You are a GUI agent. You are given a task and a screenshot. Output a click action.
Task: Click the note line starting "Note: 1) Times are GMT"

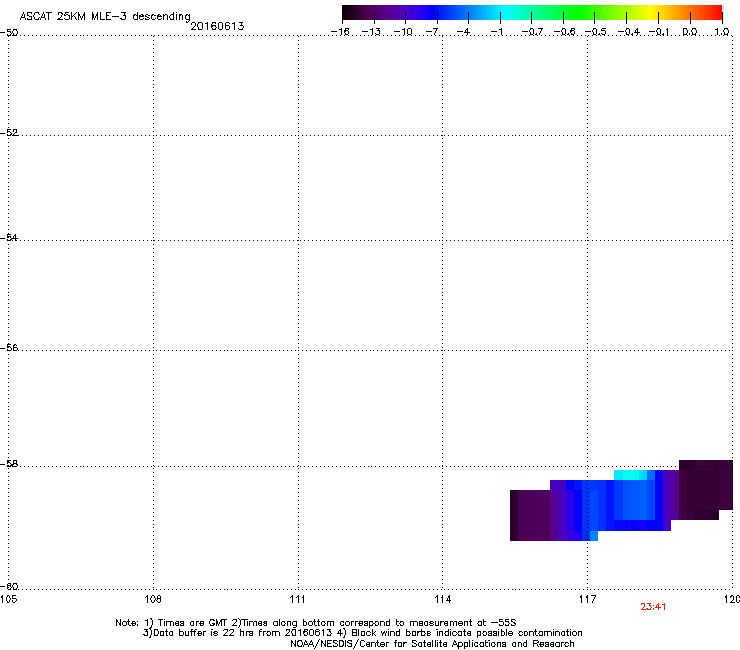pyautogui.click(x=316, y=623)
